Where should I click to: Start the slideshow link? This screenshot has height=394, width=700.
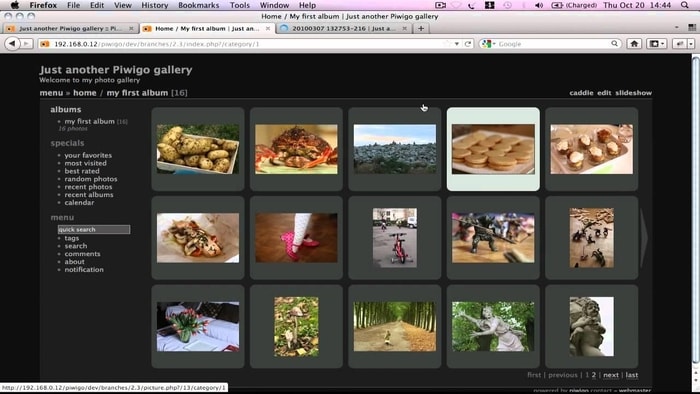[x=633, y=93]
